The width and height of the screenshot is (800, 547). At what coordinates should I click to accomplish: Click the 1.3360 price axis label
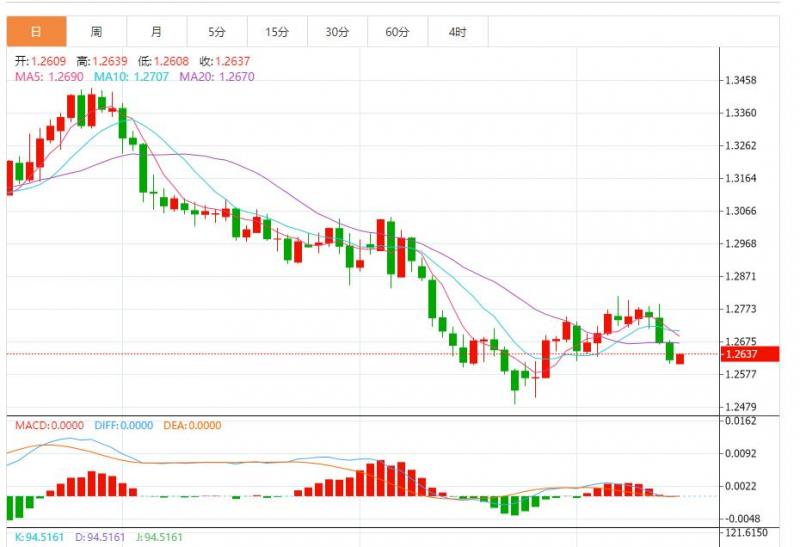coord(741,113)
